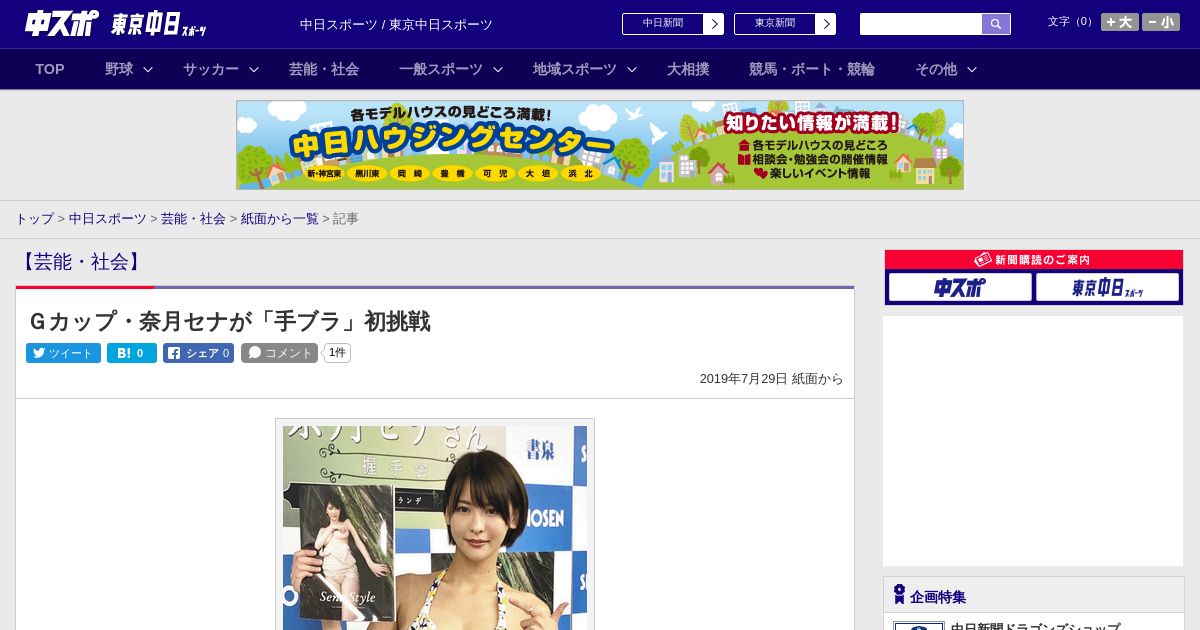1200x630 pixels.
Task: Open the 芸能・社会 menu item
Action: 324,69
